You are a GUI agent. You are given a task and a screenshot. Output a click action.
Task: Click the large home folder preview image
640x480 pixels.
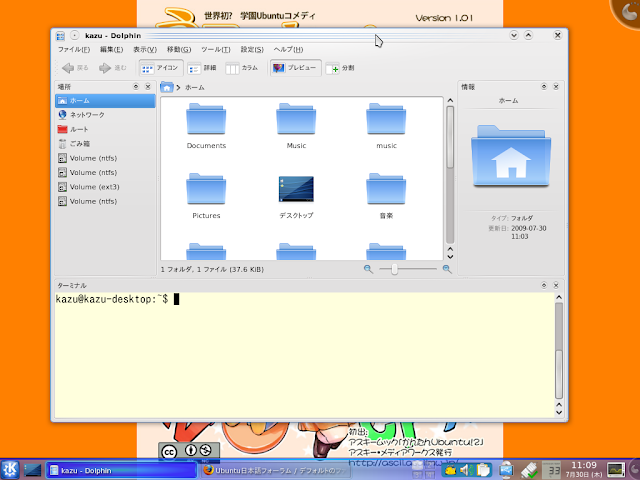point(511,156)
